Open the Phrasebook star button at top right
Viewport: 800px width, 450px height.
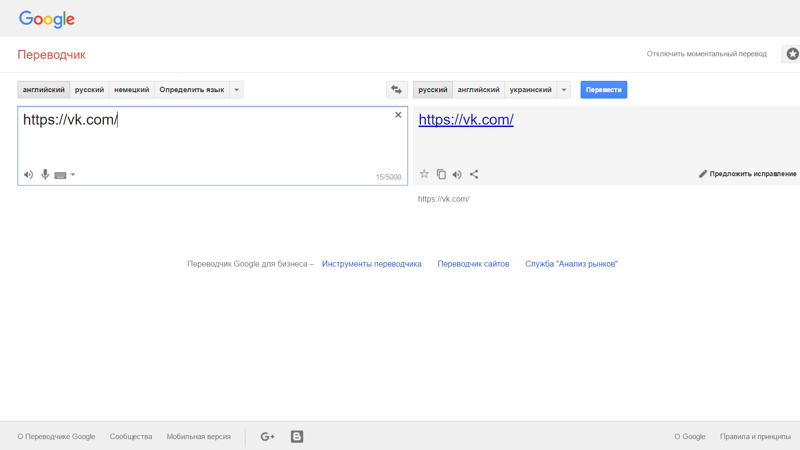pyautogui.click(x=792, y=54)
